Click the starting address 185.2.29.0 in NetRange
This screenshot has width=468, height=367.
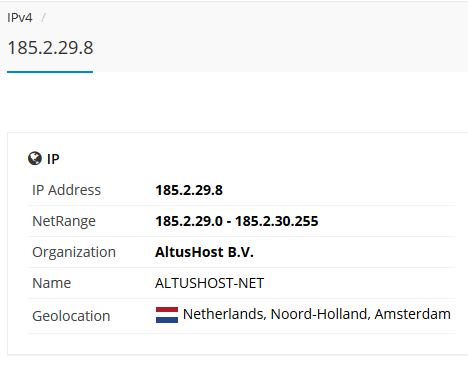coord(189,221)
